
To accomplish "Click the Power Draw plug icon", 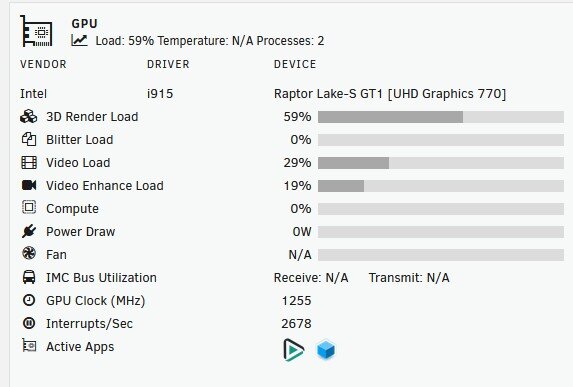I will pyautogui.click(x=29, y=231).
